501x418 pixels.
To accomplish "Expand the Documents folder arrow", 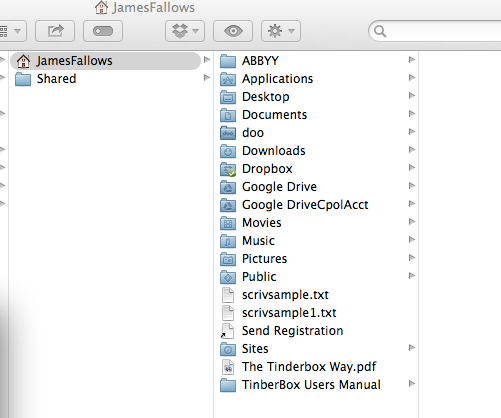I will tap(412, 114).
